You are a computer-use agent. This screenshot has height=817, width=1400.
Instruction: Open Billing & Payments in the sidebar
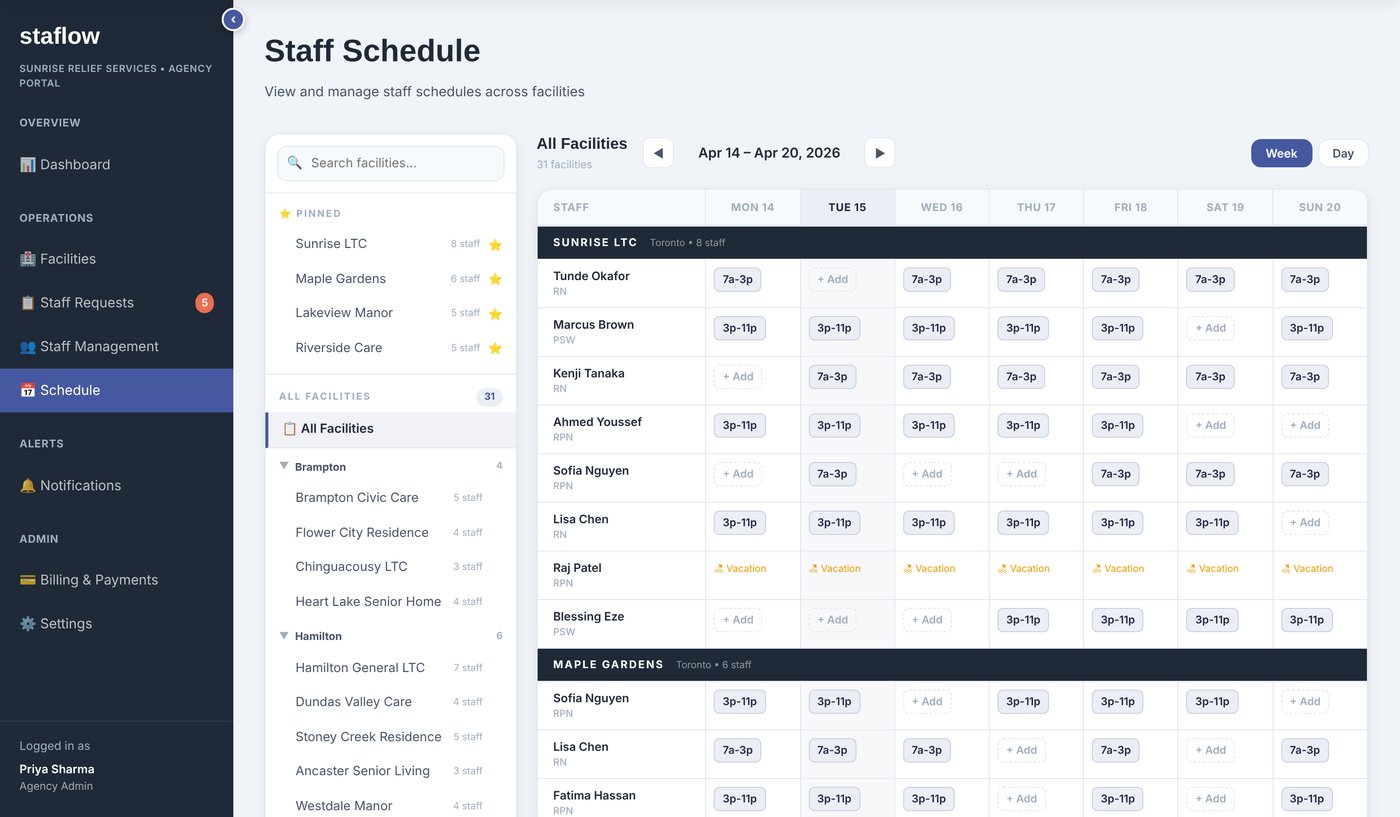(x=116, y=580)
